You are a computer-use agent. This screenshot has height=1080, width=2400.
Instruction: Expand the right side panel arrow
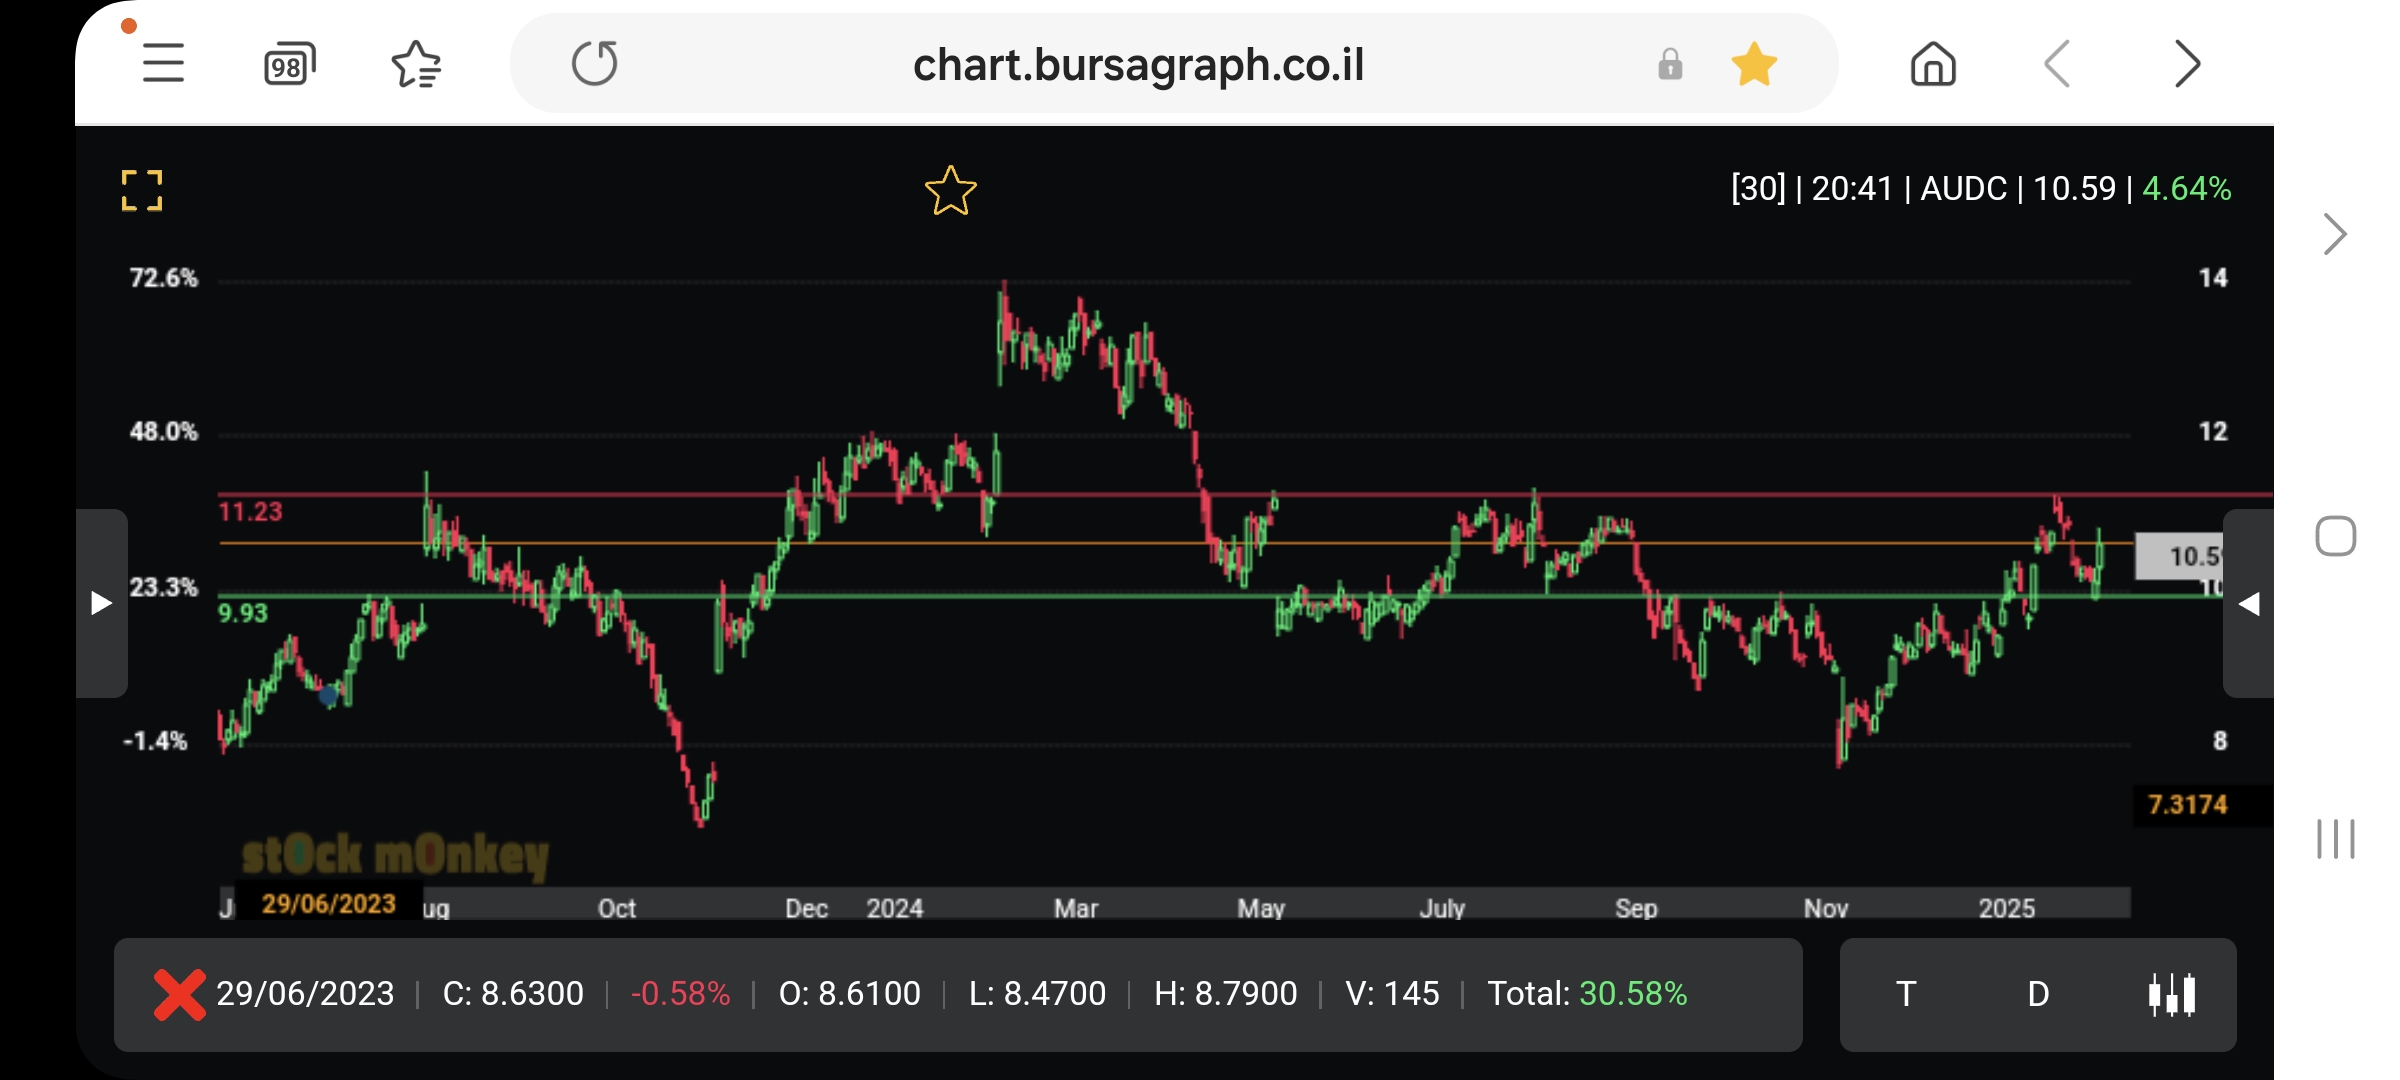(2248, 603)
